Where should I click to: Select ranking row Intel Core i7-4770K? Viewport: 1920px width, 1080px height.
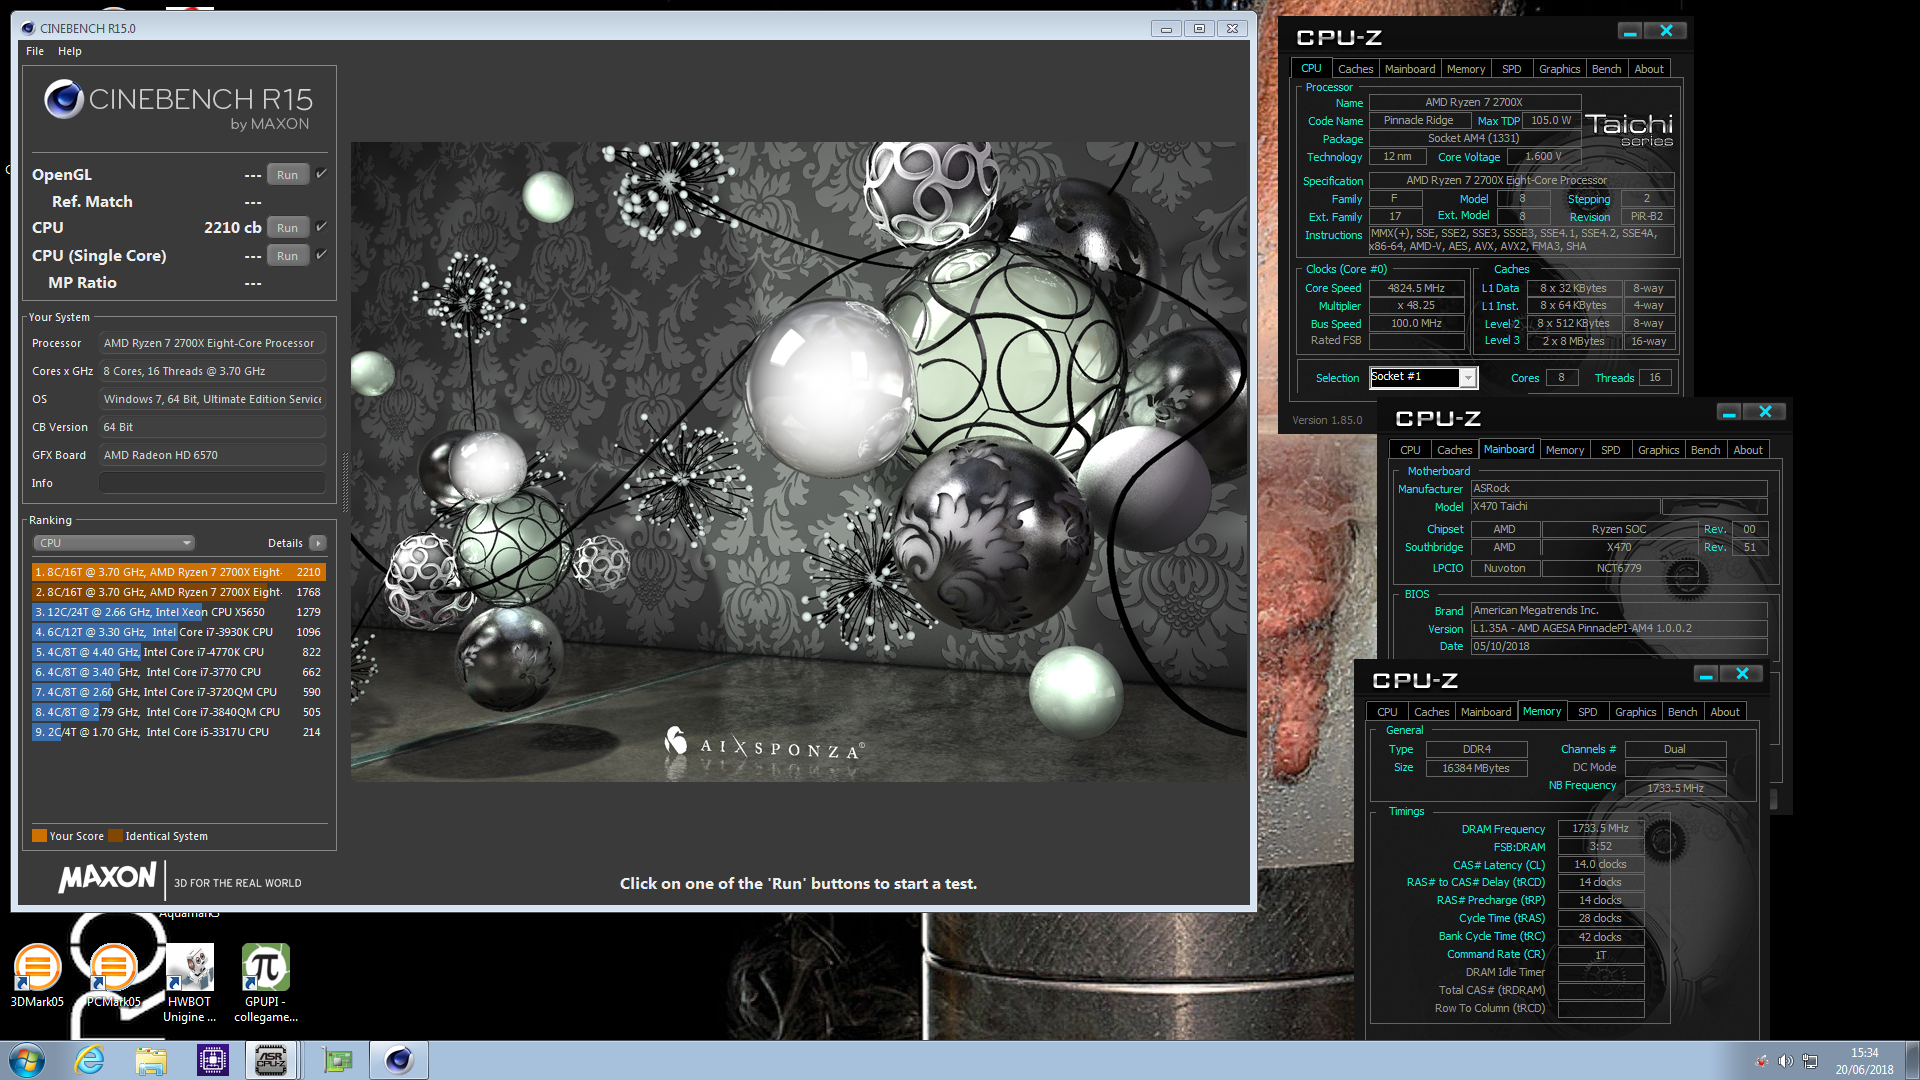[179, 652]
